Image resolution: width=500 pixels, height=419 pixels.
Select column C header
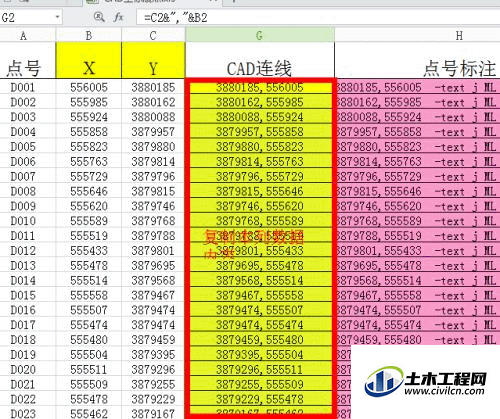tap(153, 35)
